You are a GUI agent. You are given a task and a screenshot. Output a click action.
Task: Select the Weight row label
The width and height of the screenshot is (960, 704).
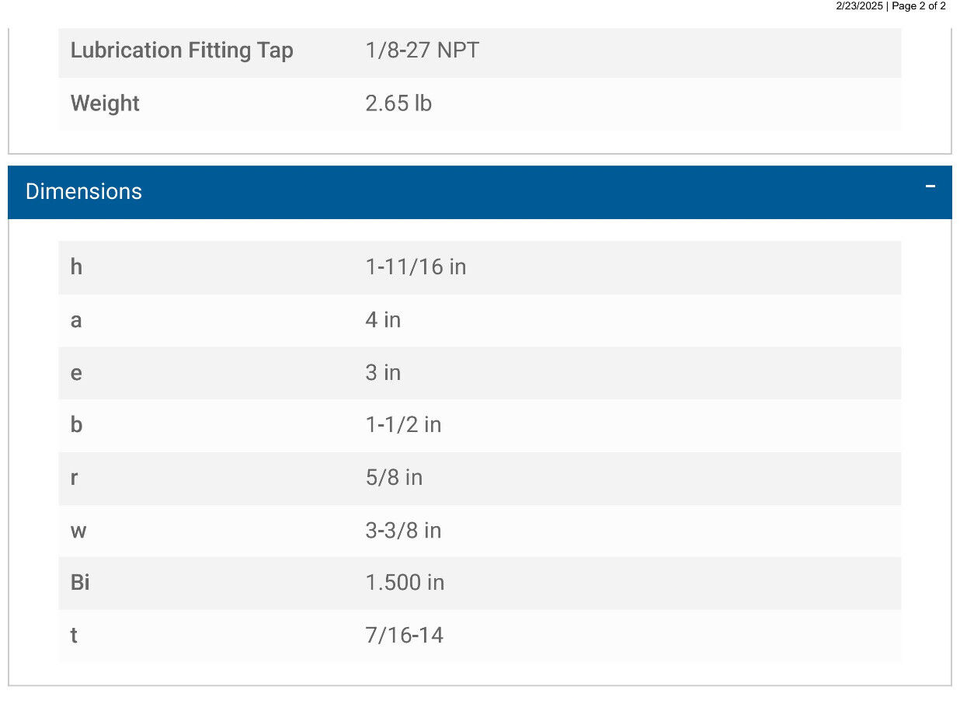click(105, 103)
